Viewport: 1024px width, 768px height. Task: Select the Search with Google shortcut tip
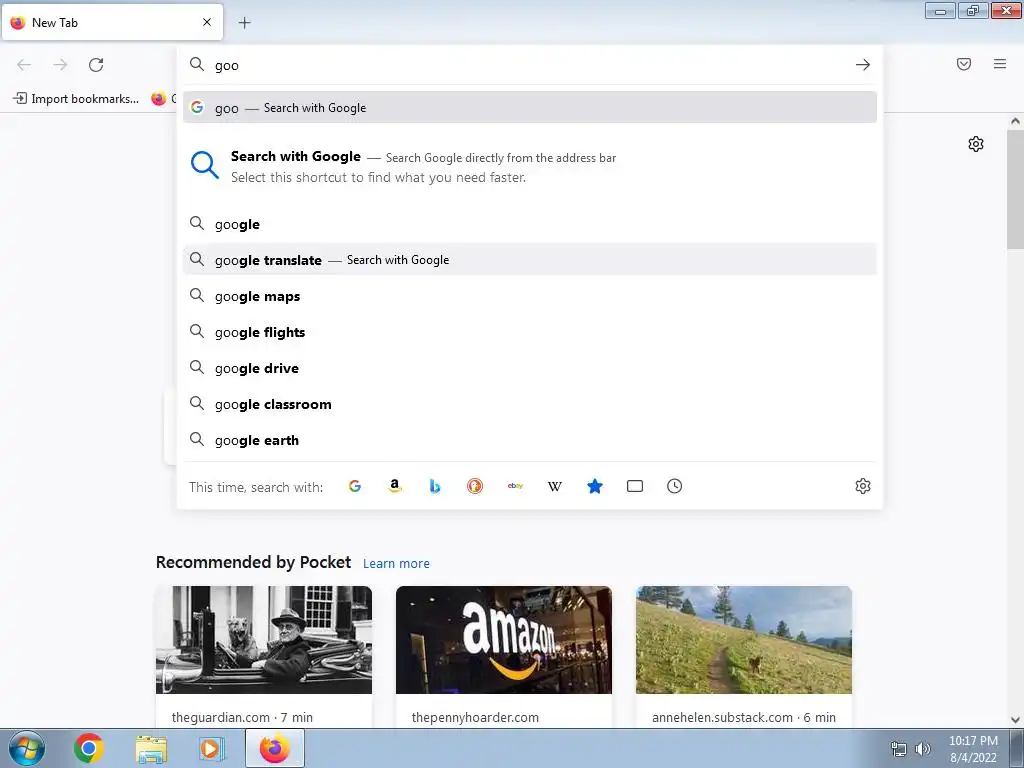pos(530,167)
